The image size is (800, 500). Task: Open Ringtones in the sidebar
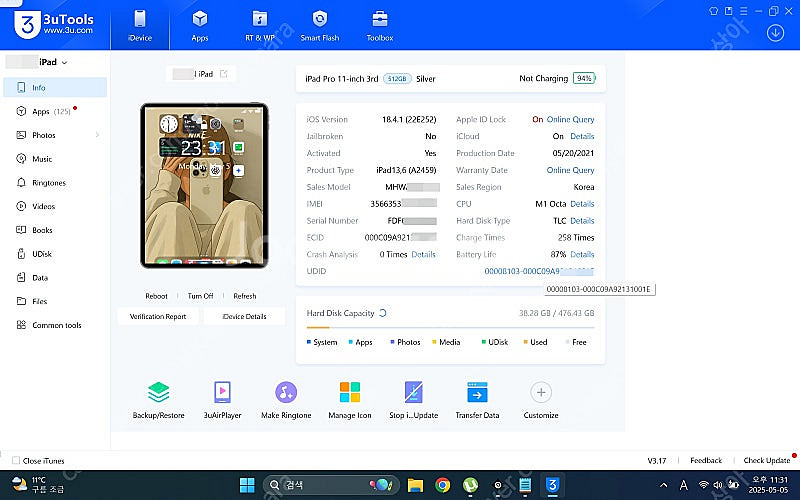point(55,183)
